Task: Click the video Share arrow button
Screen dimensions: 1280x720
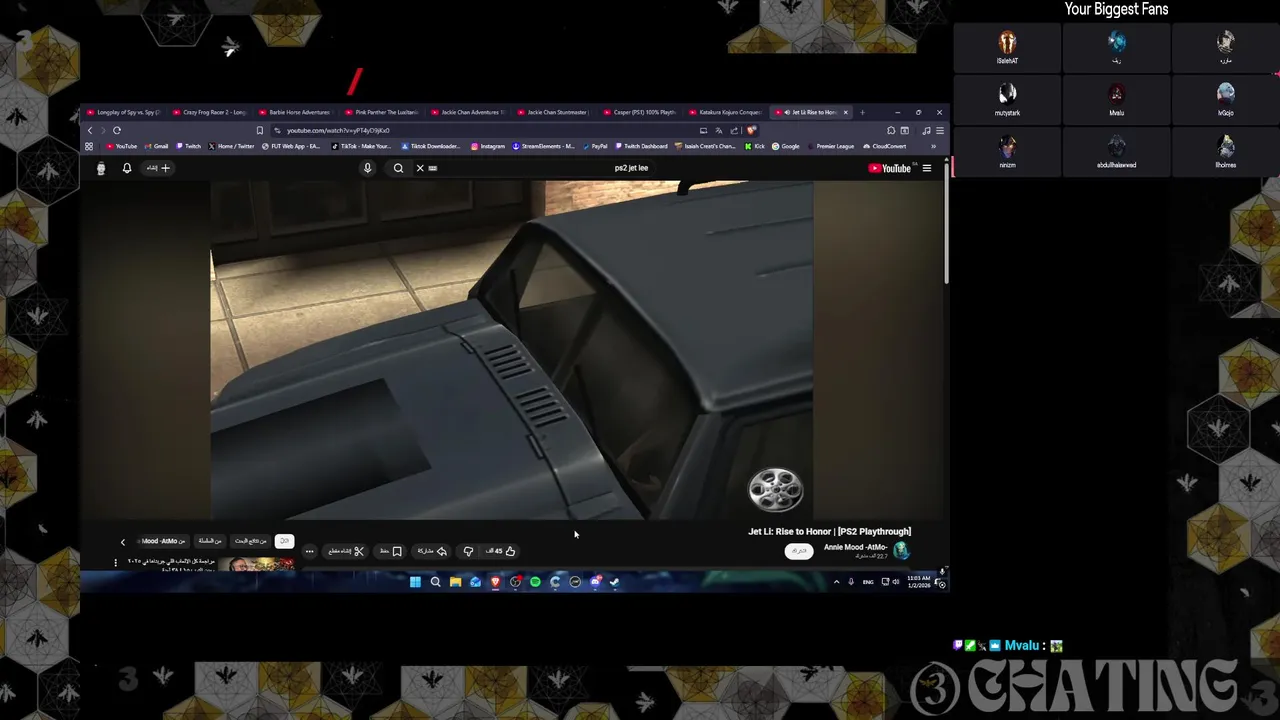Action: (x=432, y=551)
